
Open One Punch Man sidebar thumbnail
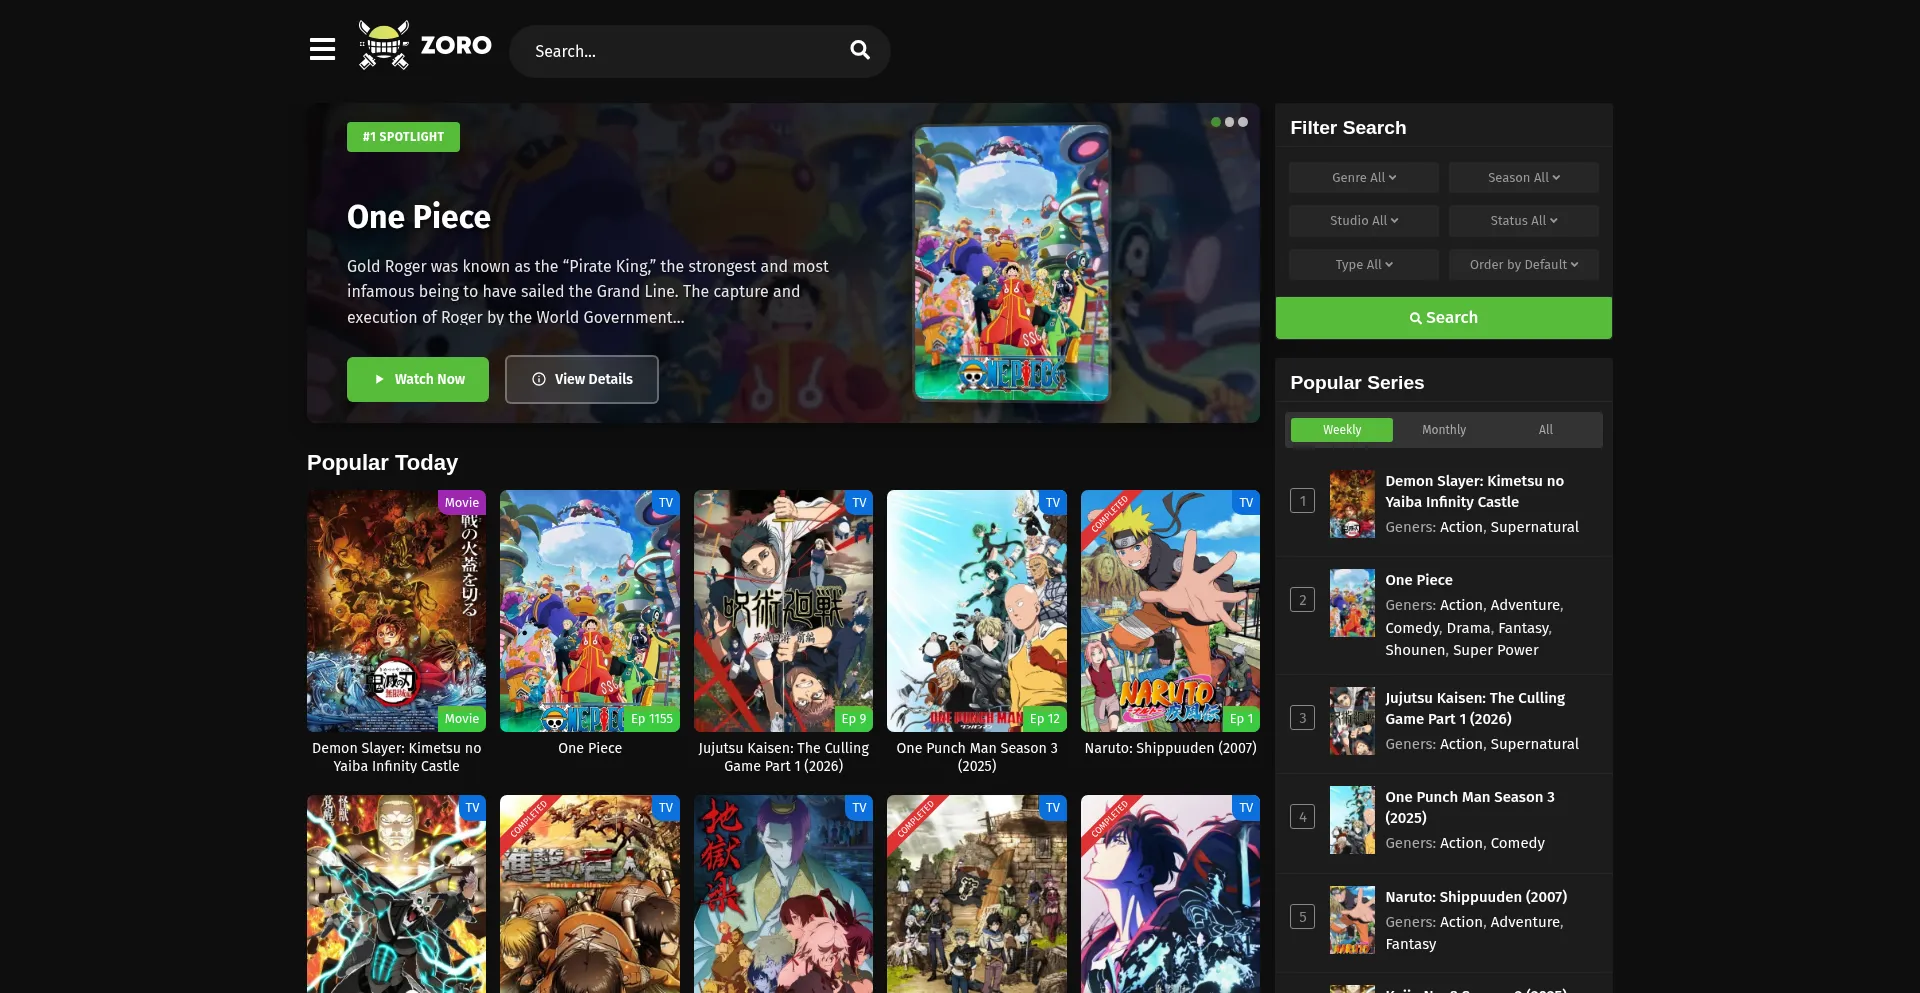tap(1352, 820)
